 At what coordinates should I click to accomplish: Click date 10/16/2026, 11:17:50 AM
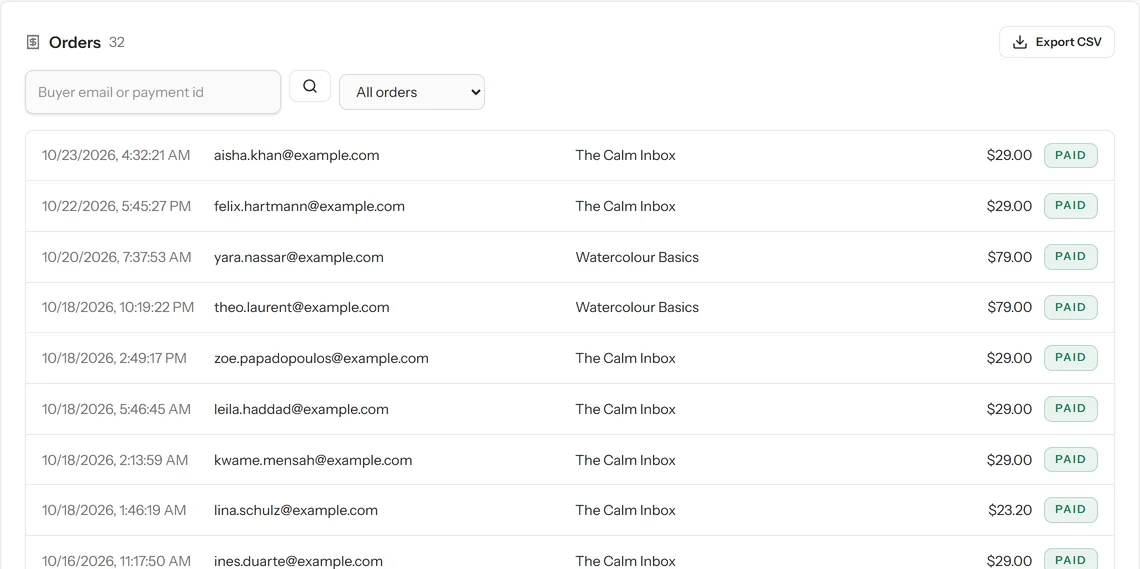tap(116, 561)
